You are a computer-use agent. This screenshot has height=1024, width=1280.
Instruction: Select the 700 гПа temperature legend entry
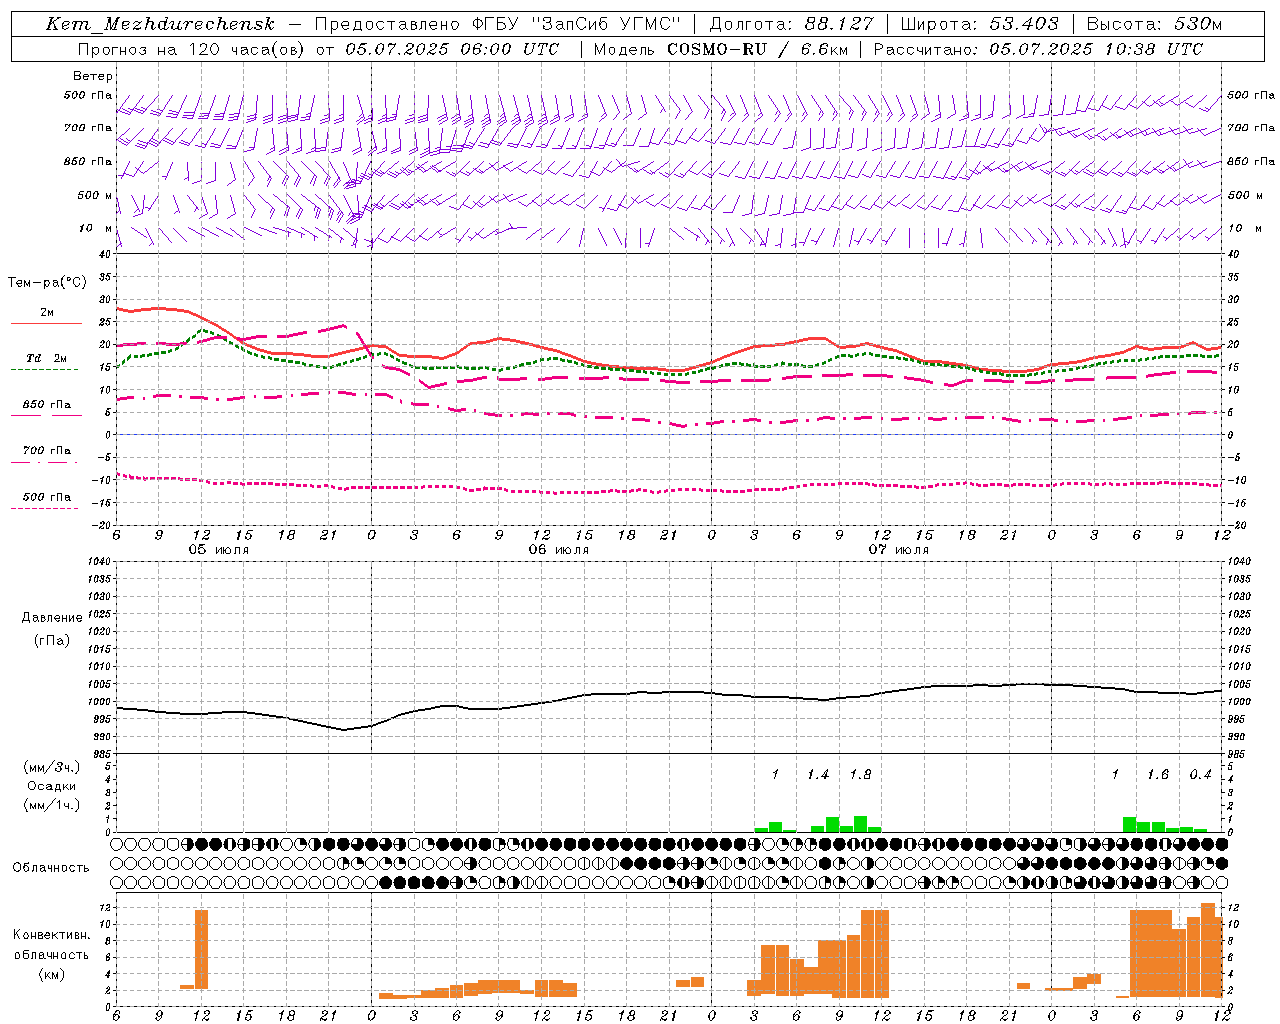click(x=46, y=451)
